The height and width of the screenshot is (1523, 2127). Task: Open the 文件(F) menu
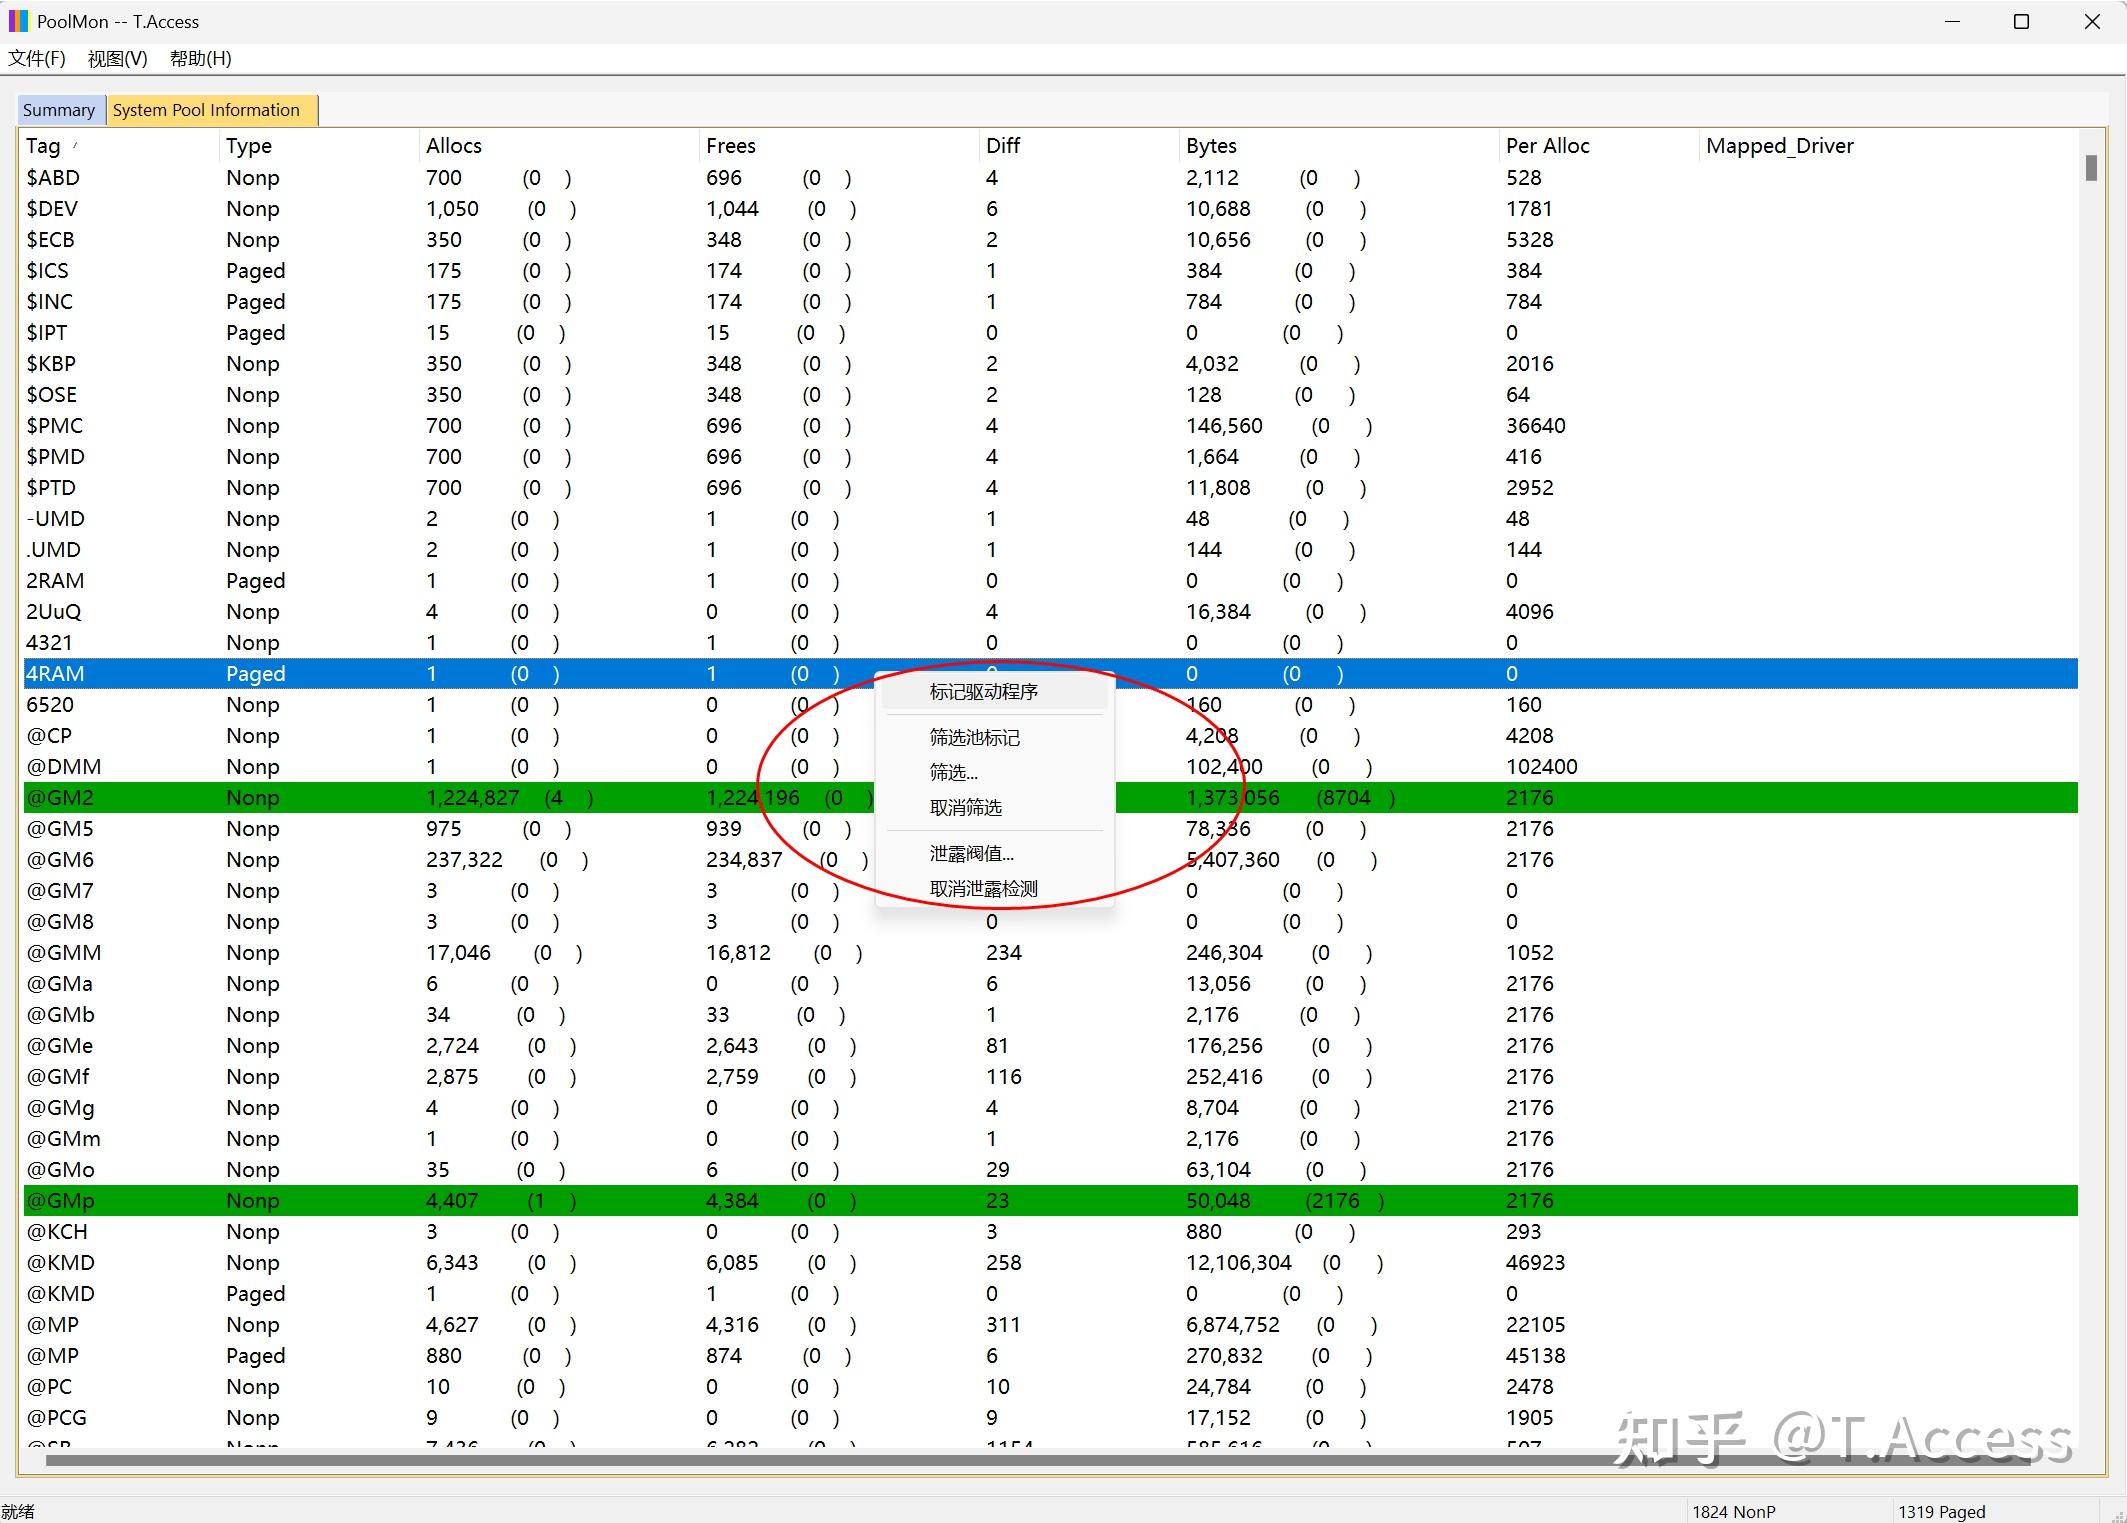click(x=37, y=59)
